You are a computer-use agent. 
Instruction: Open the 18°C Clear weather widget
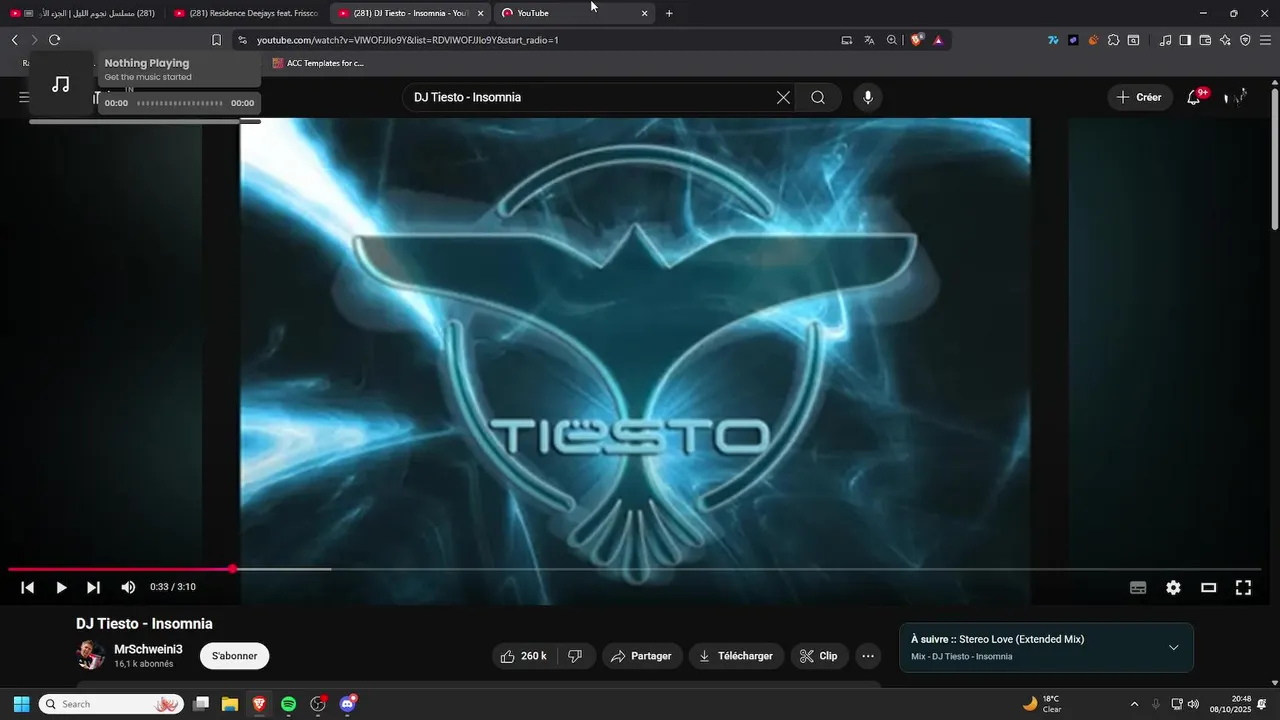1042,704
